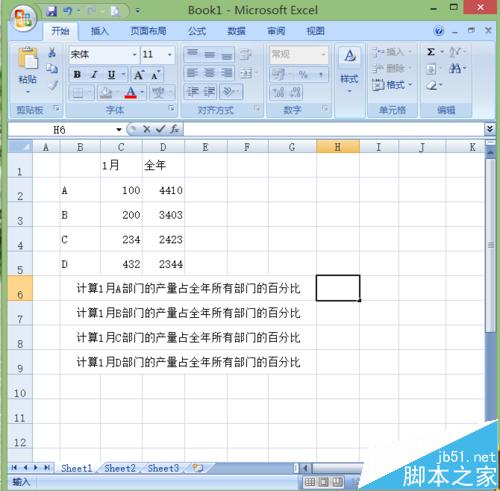Apply fill color bucket icon

(106, 93)
